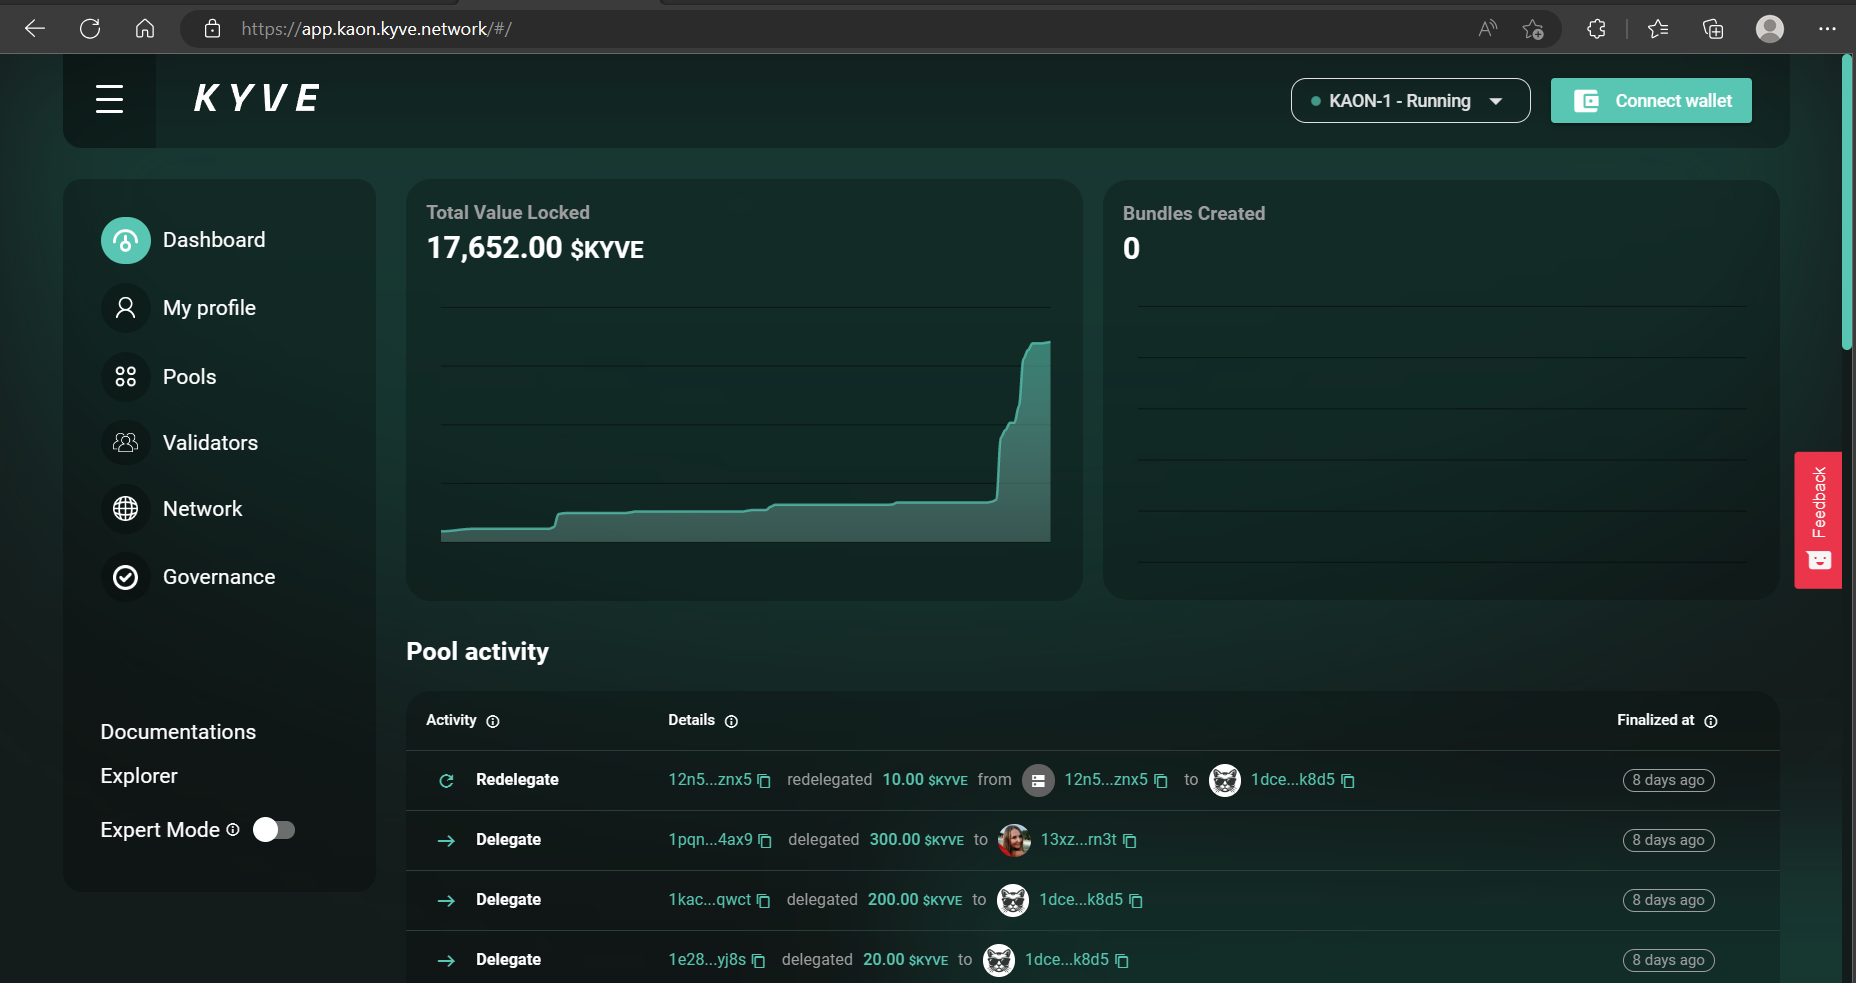Image resolution: width=1856 pixels, height=983 pixels.
Task: Open address 1pqn...4ax9
Action: (x=710, y=840)
